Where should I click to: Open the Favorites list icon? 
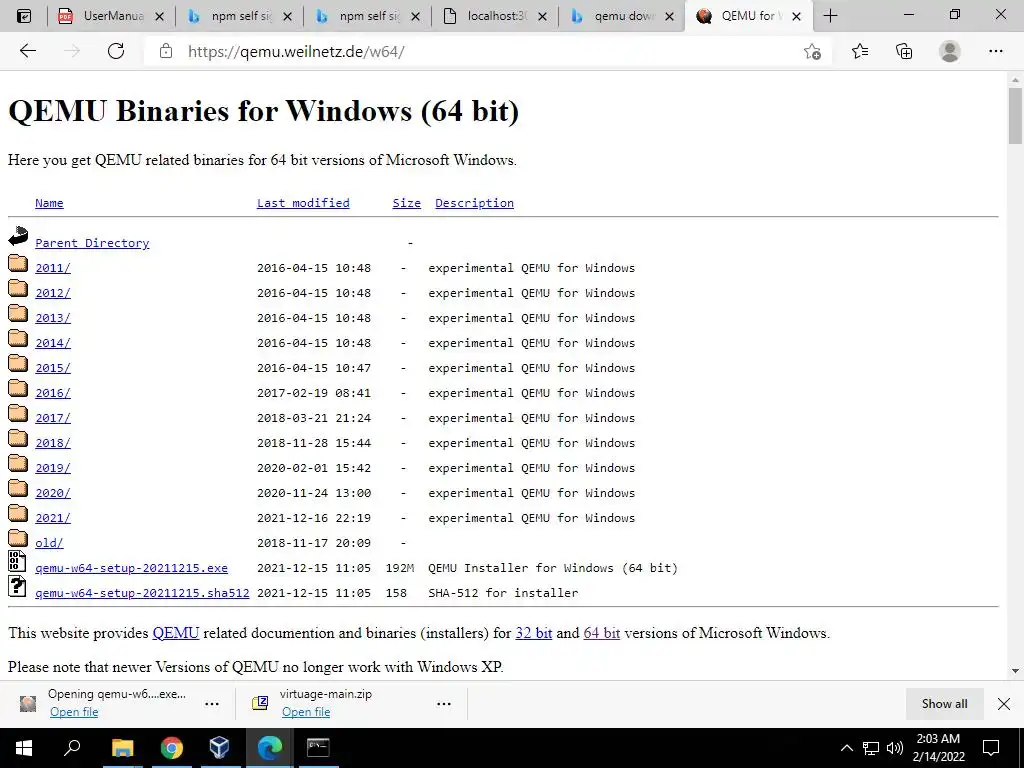859,51
